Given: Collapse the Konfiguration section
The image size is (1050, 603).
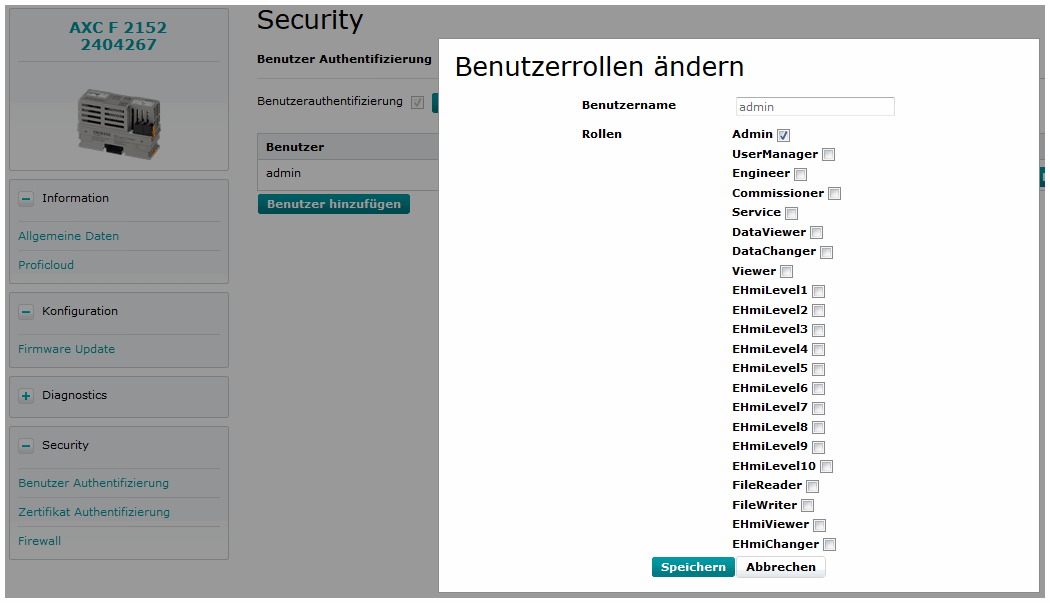Looking at the screenshot, I should (27, 312).
